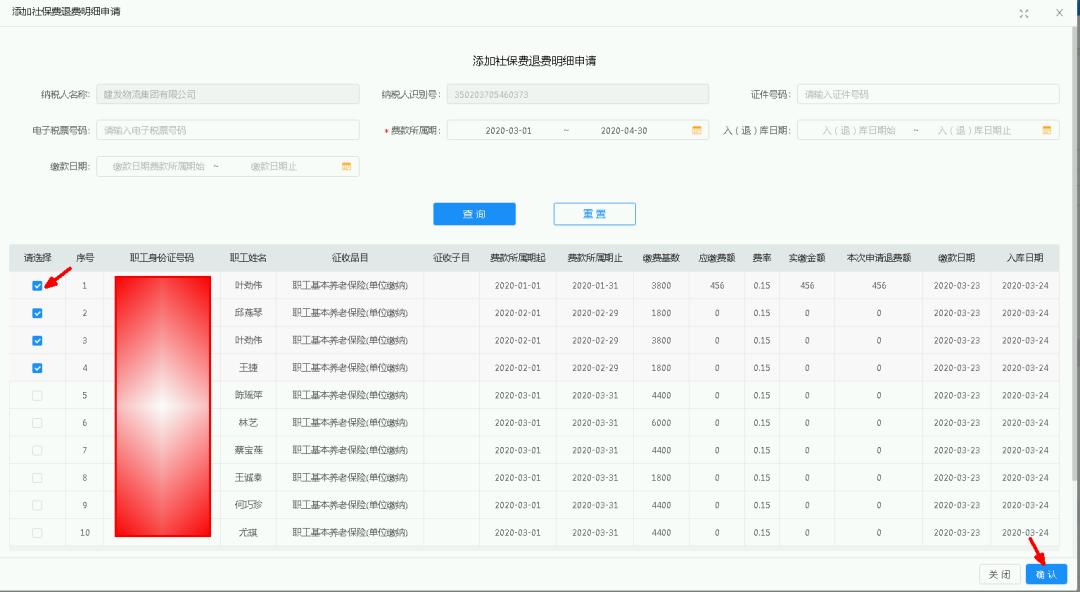The width and height of the screenshot is (1080, 592).
Task: Click the 查询 query button
Action: click(x=474, y=213)
